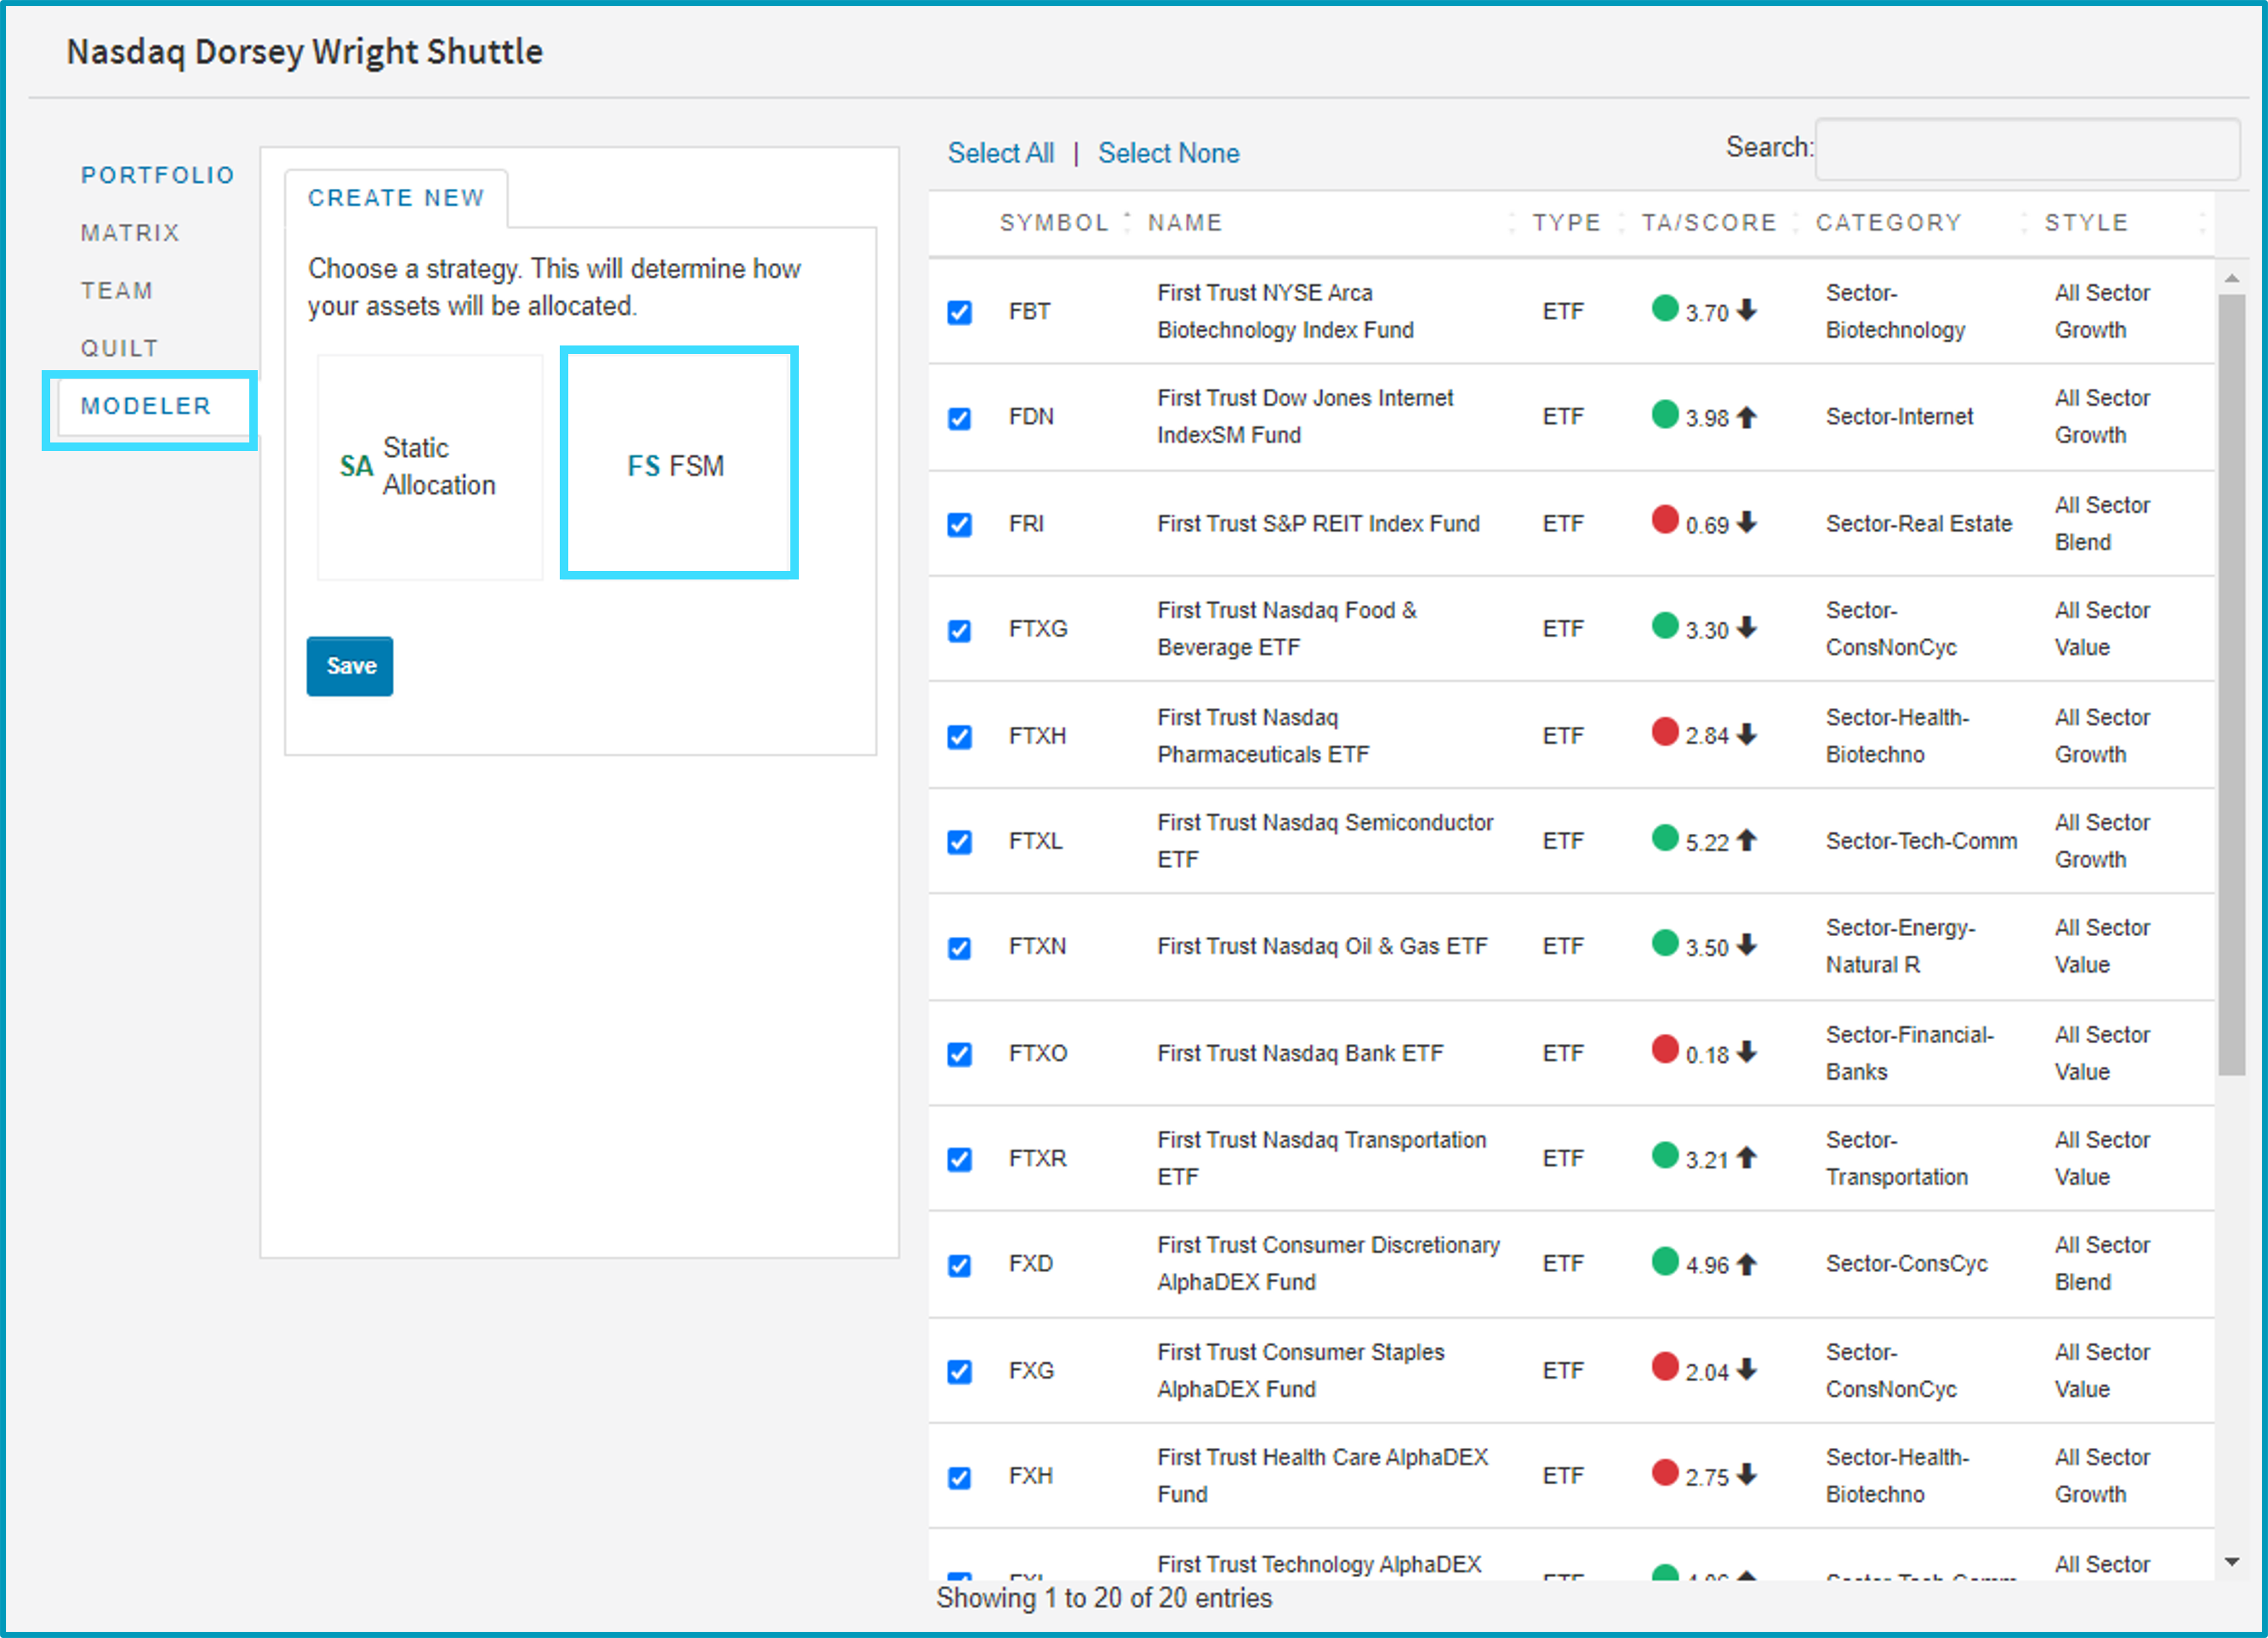
Task: Toggle the FXH row checkbox
Action: tap(960, 1478)
